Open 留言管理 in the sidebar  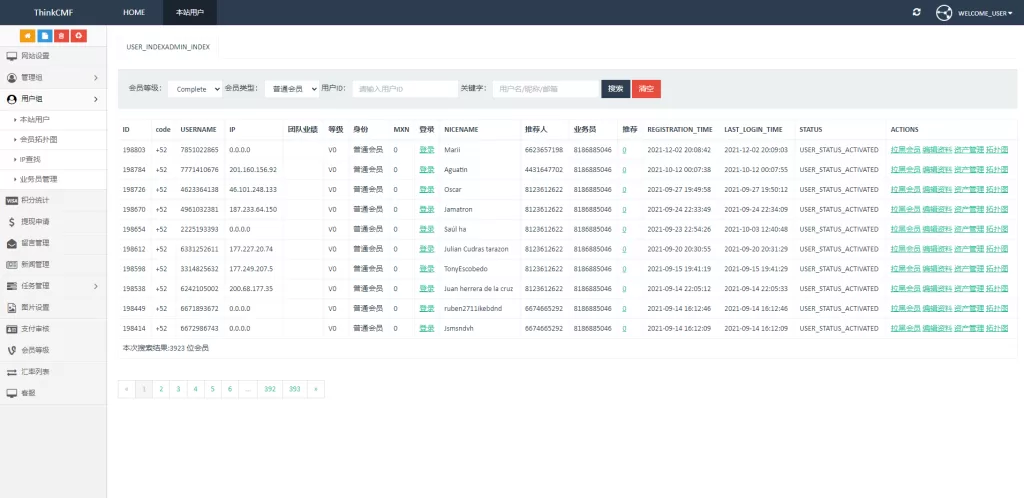click(x=35, y=243)
